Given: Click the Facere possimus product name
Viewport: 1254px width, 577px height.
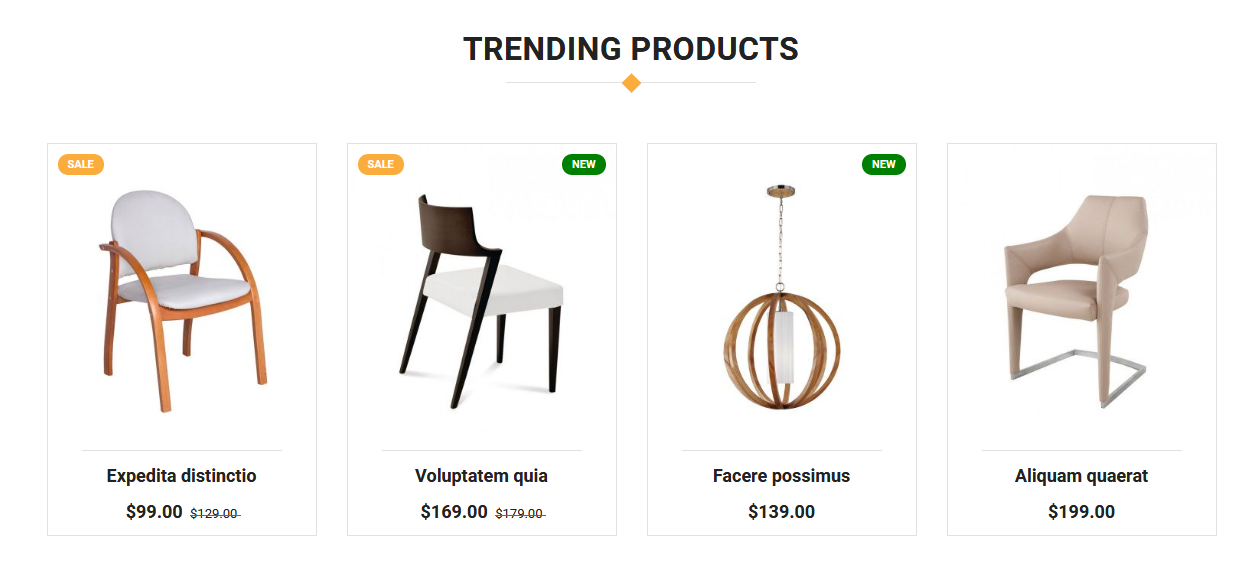Looking at the screenshot, I should pyautogui.click(x=781, y=476).
